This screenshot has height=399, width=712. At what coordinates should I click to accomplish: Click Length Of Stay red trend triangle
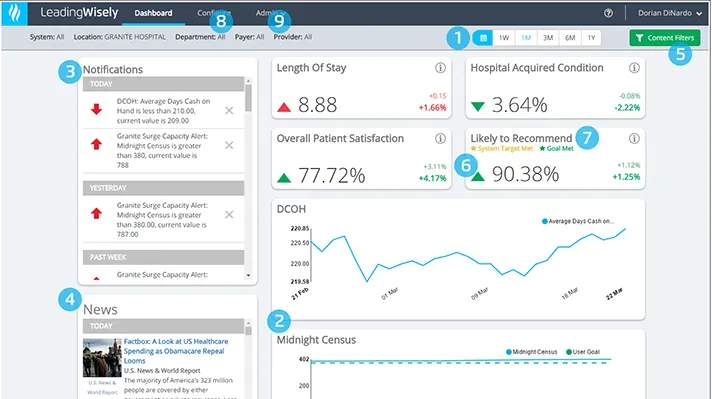(284, 107)
